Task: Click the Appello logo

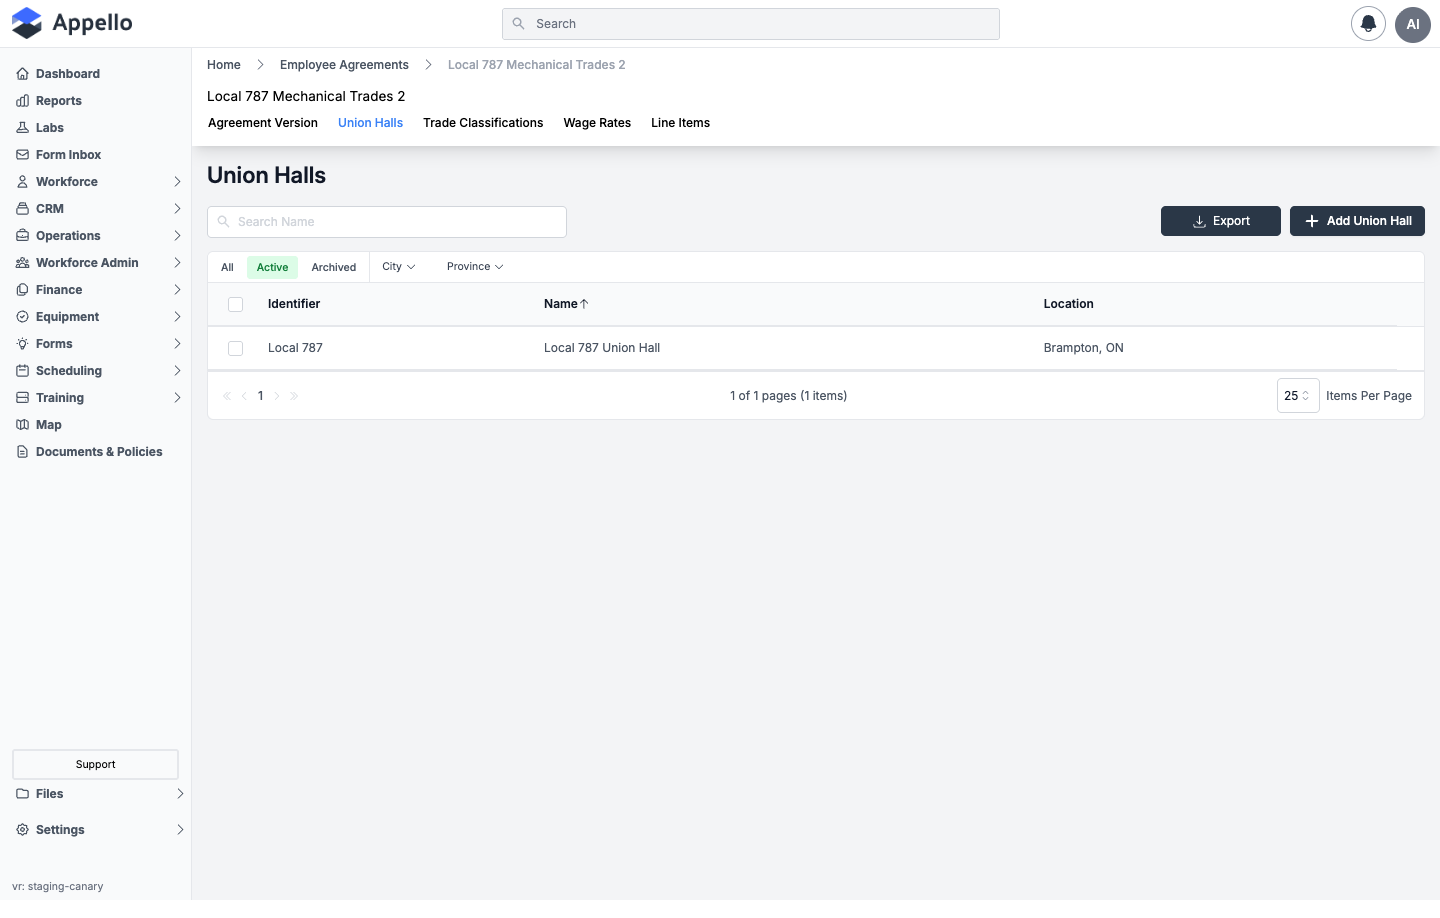Action: coord(72,23)
